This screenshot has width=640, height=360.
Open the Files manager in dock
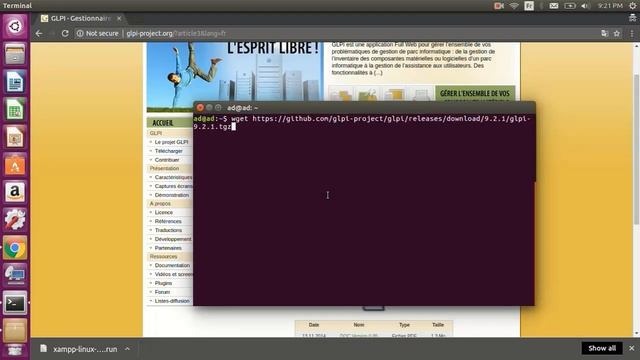[x=15, y=54]
